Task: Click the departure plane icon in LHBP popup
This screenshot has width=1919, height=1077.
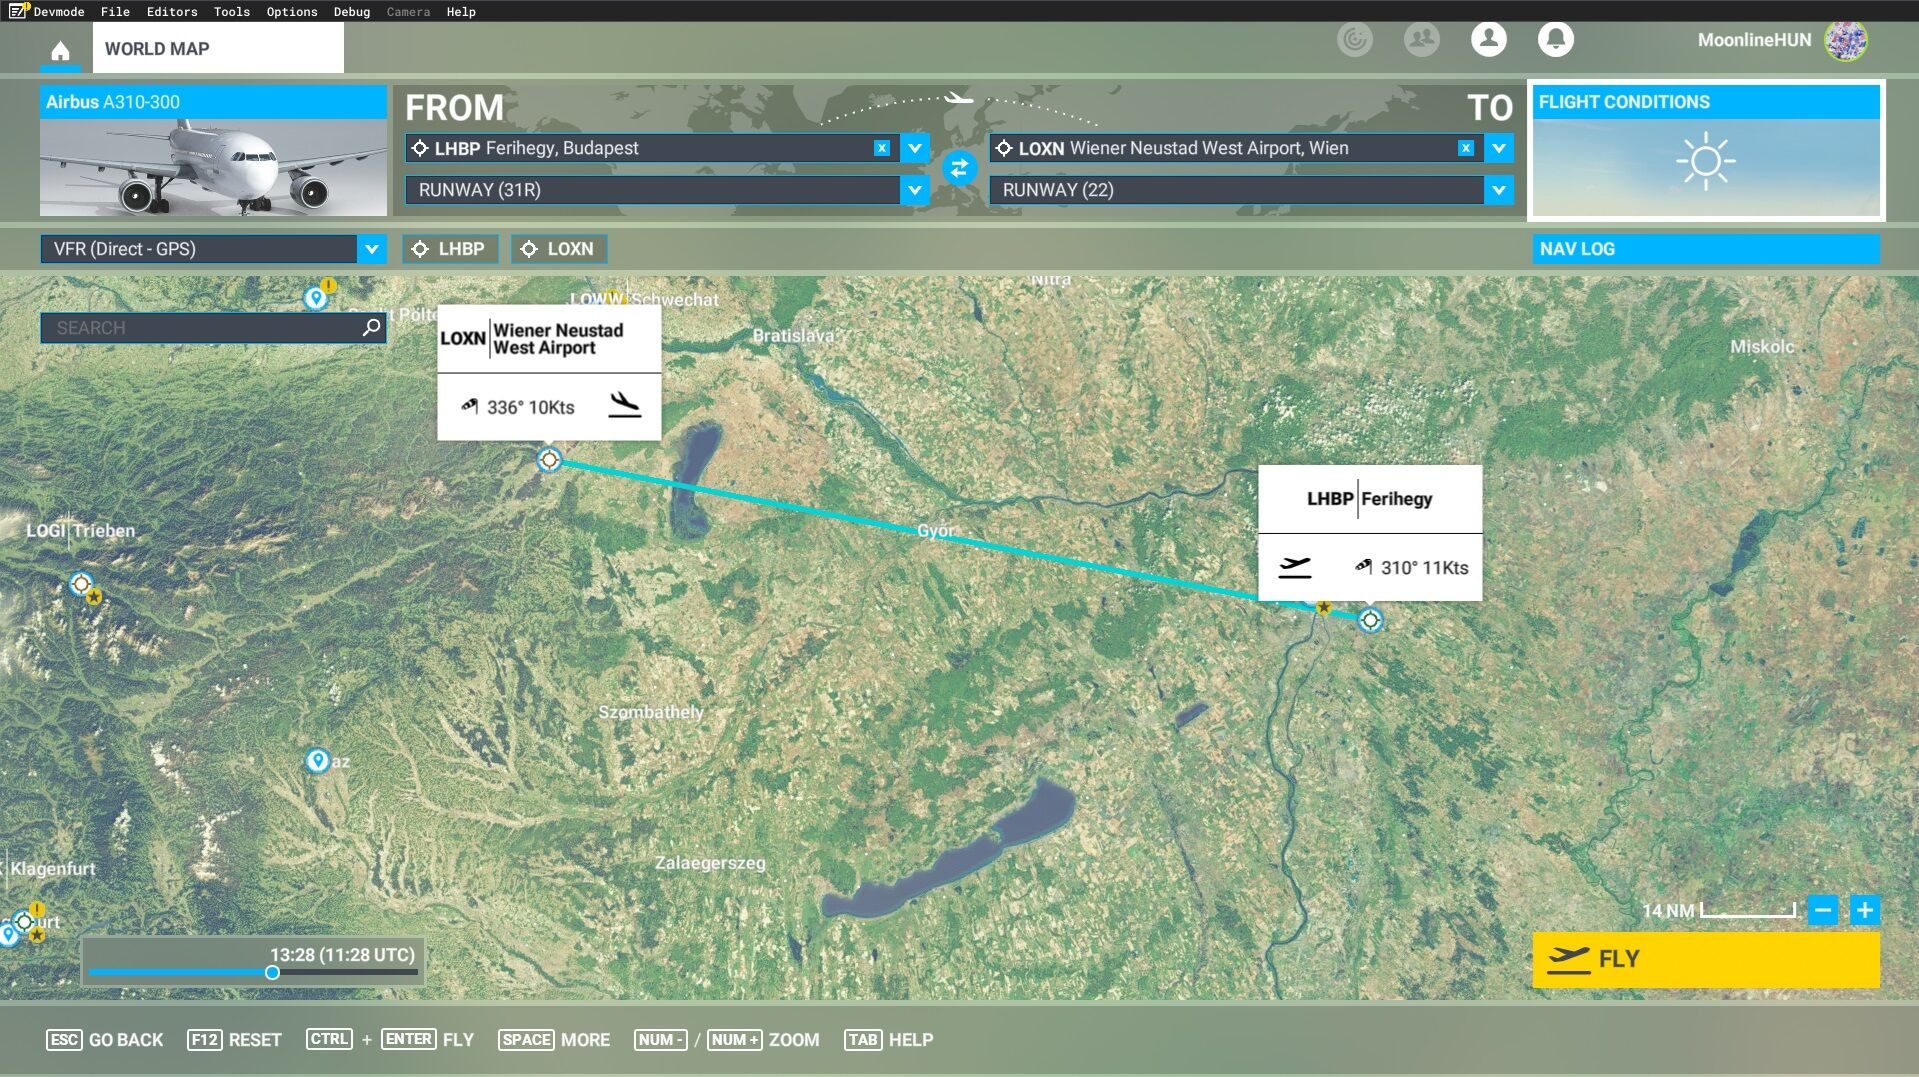Action: (1295, 567)
